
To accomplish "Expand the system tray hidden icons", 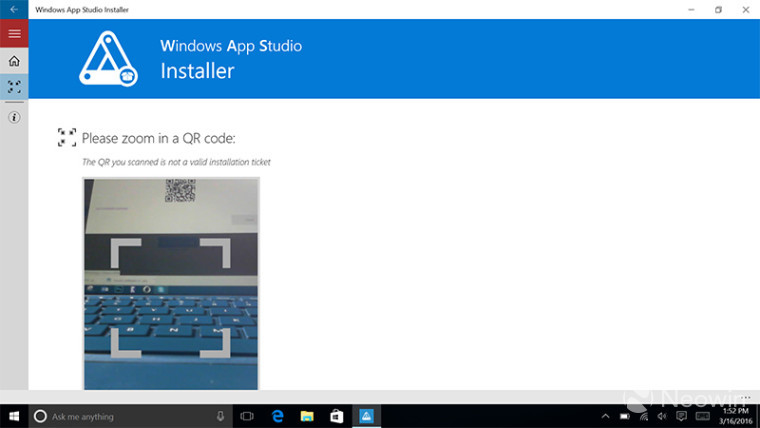I will [606, 416].
